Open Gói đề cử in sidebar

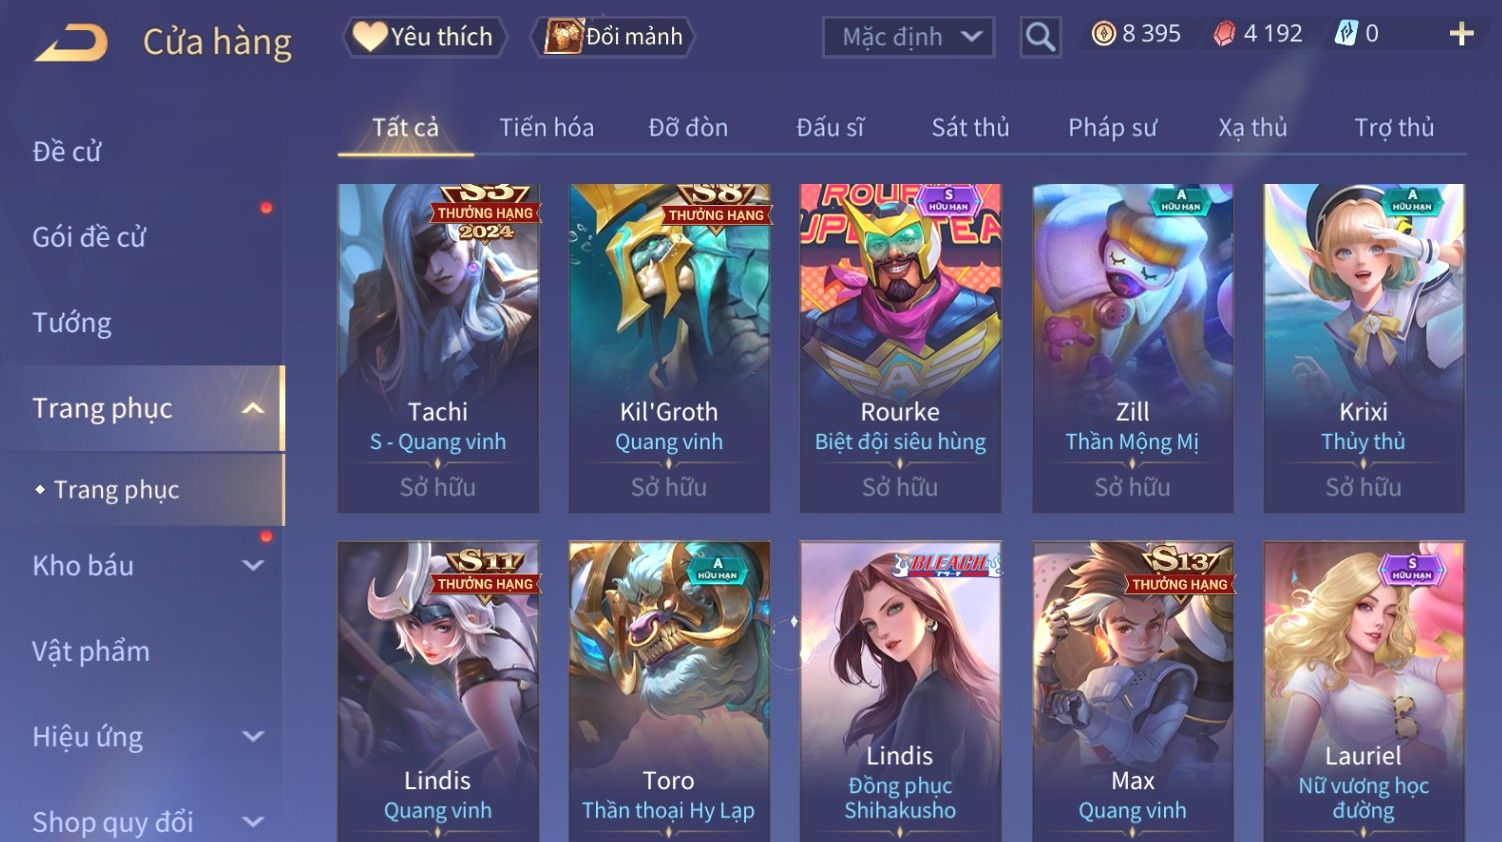89,237
